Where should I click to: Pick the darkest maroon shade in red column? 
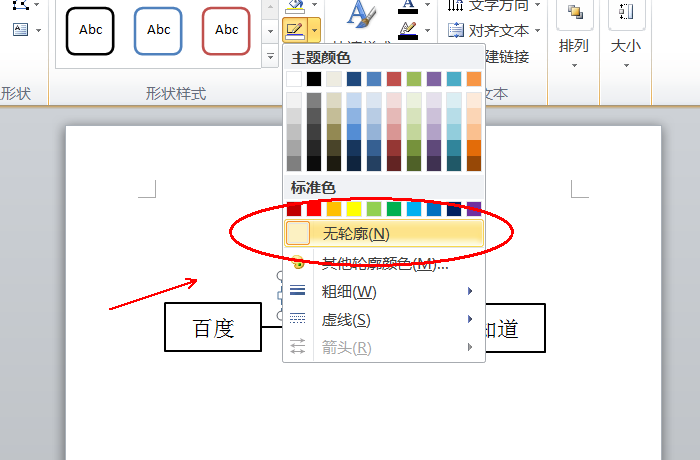(394, 163)
